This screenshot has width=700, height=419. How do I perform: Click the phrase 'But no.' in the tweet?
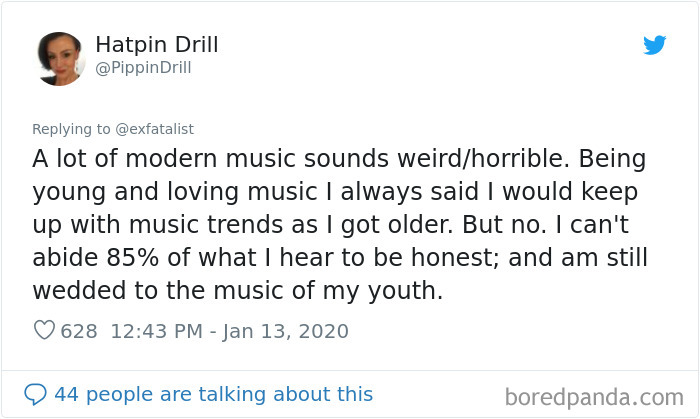tap(504, 224)
